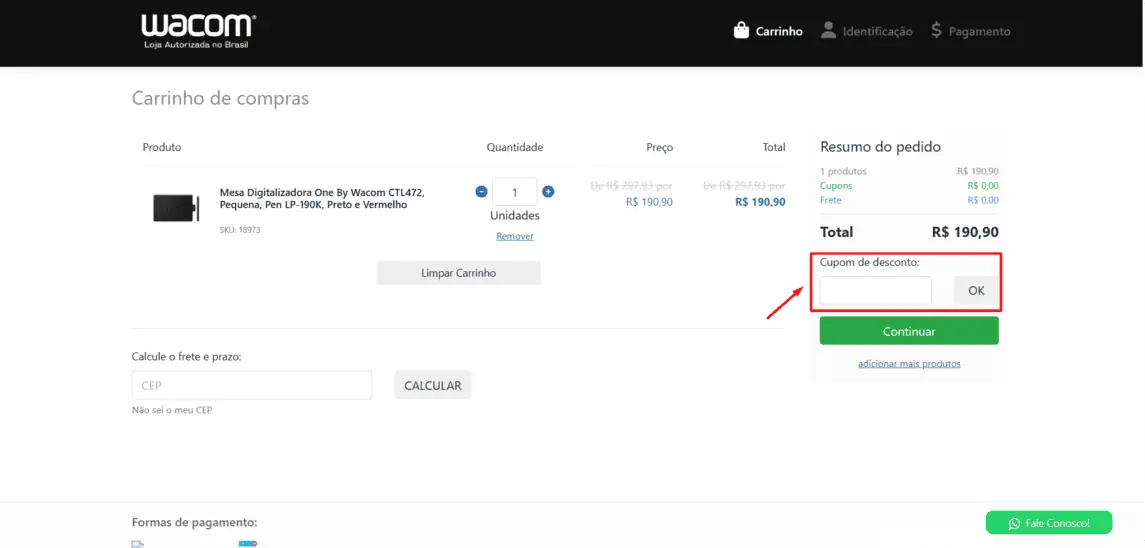Click the blue R$ 190,90 item total
The image size is (1145, 548).
click(760, 202)
